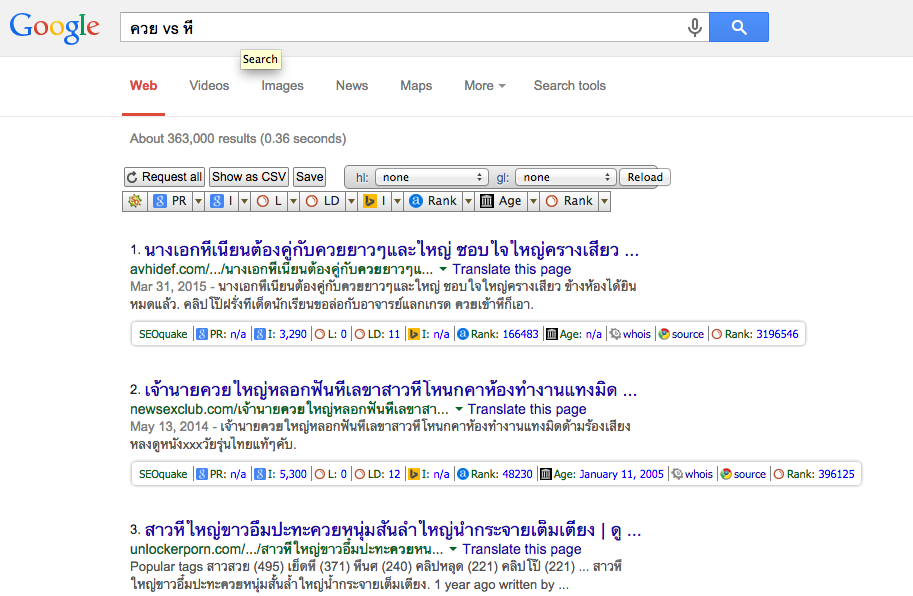Sort by Google PR parameter button

pos(170,201)
